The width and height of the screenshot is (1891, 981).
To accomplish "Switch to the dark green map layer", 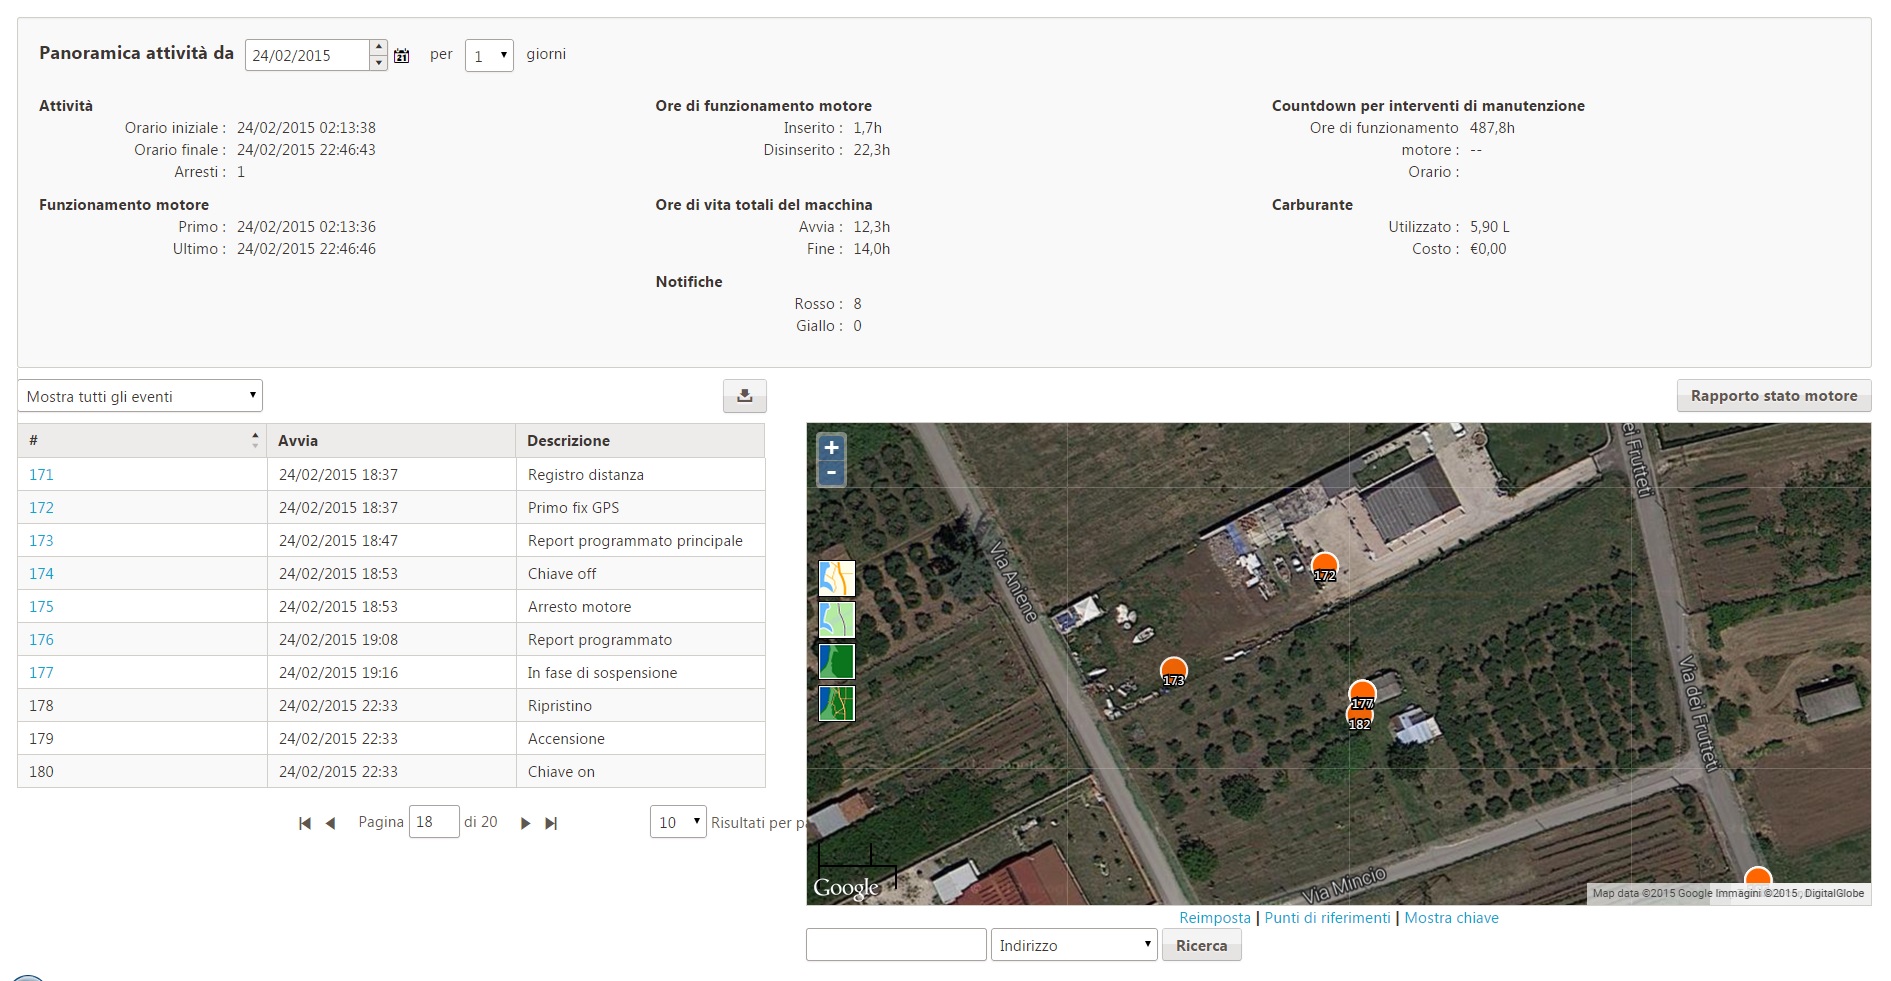I will pos(836,661).
